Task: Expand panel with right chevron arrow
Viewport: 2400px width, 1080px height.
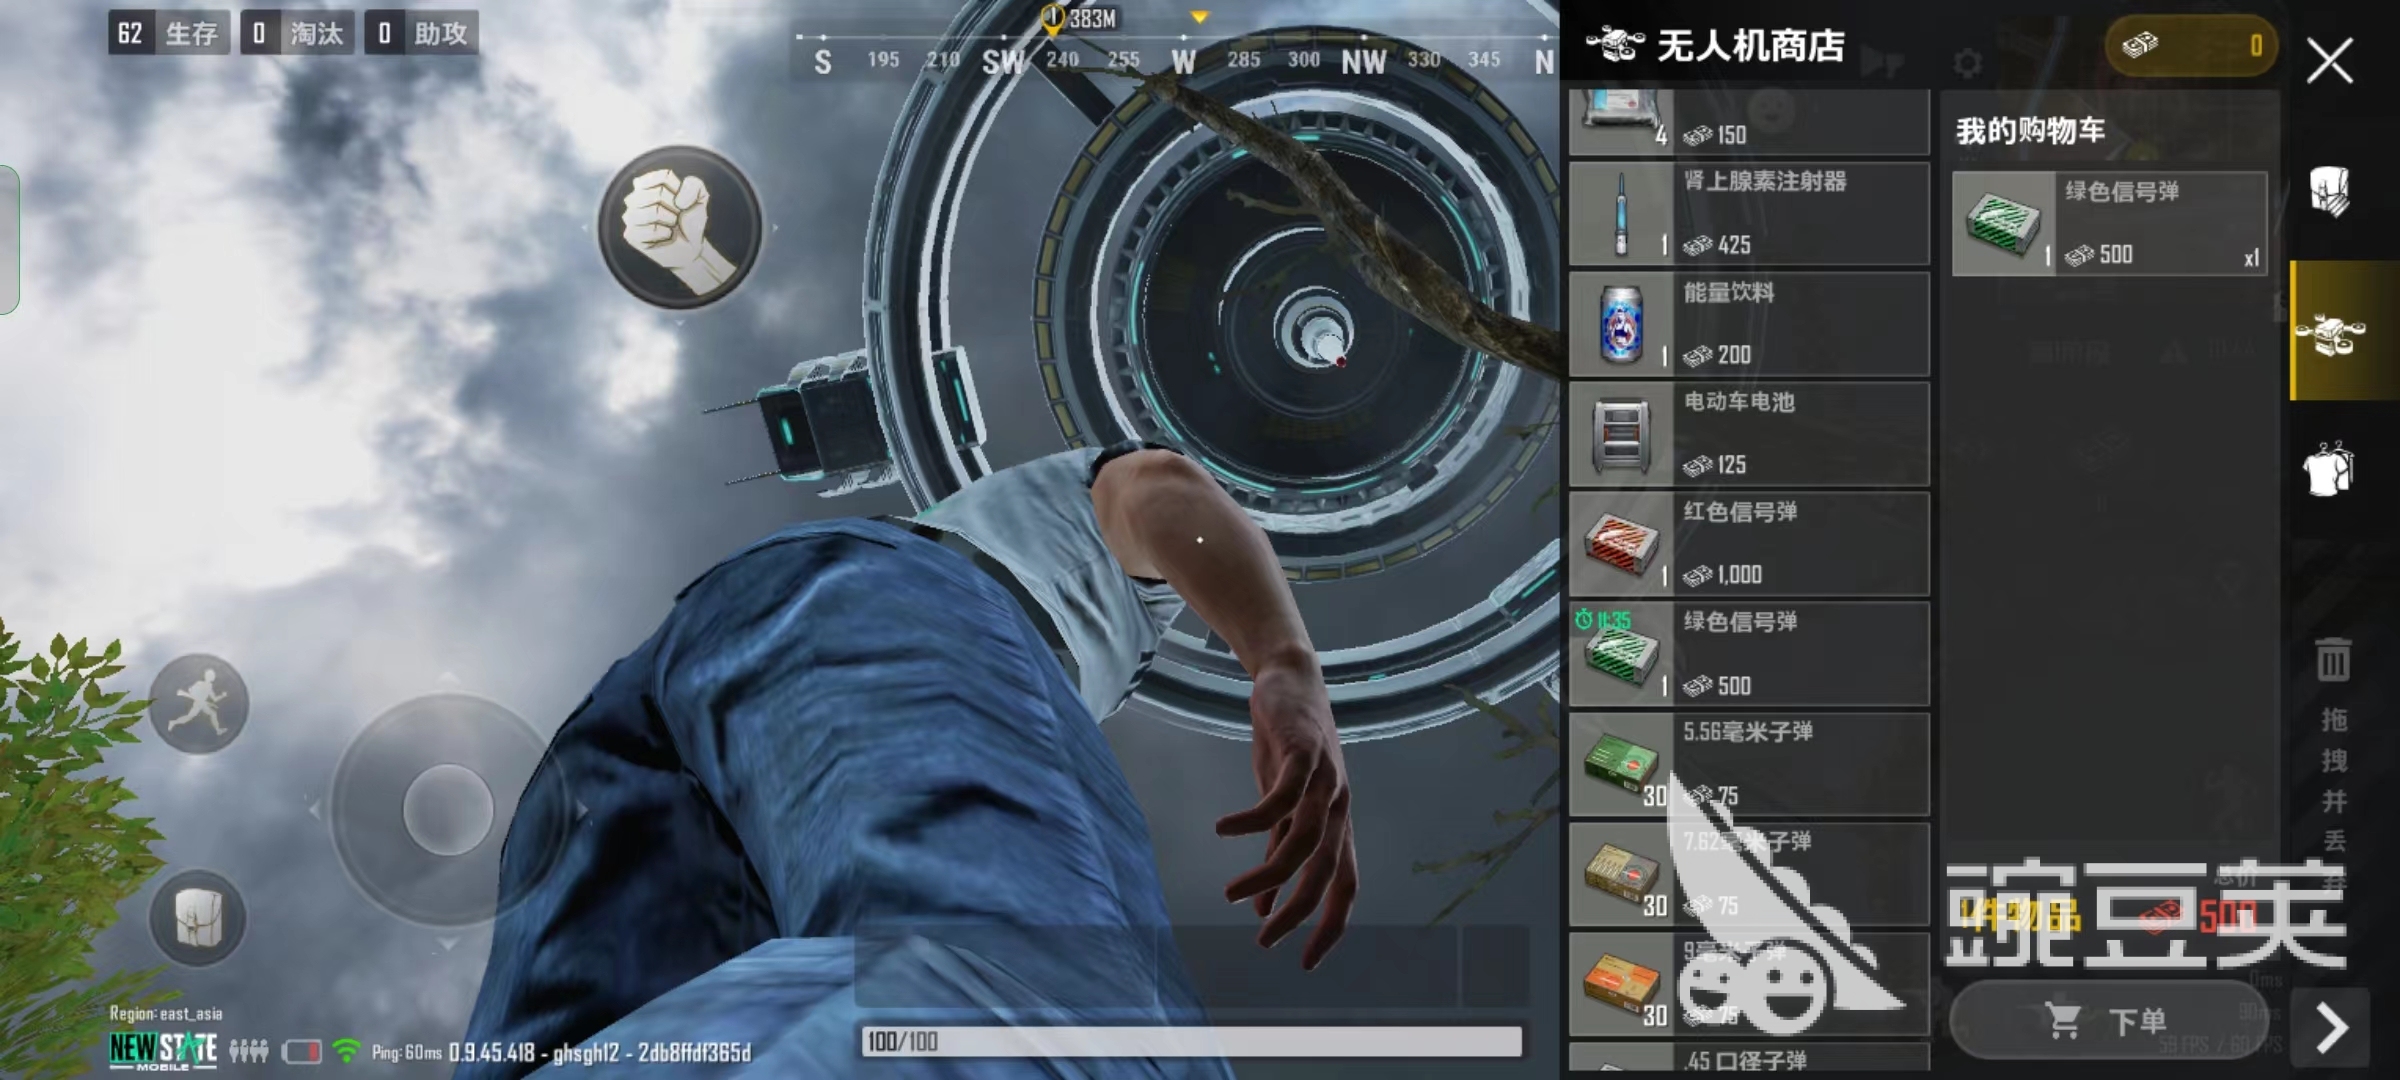Action: pos(2331,1027)
